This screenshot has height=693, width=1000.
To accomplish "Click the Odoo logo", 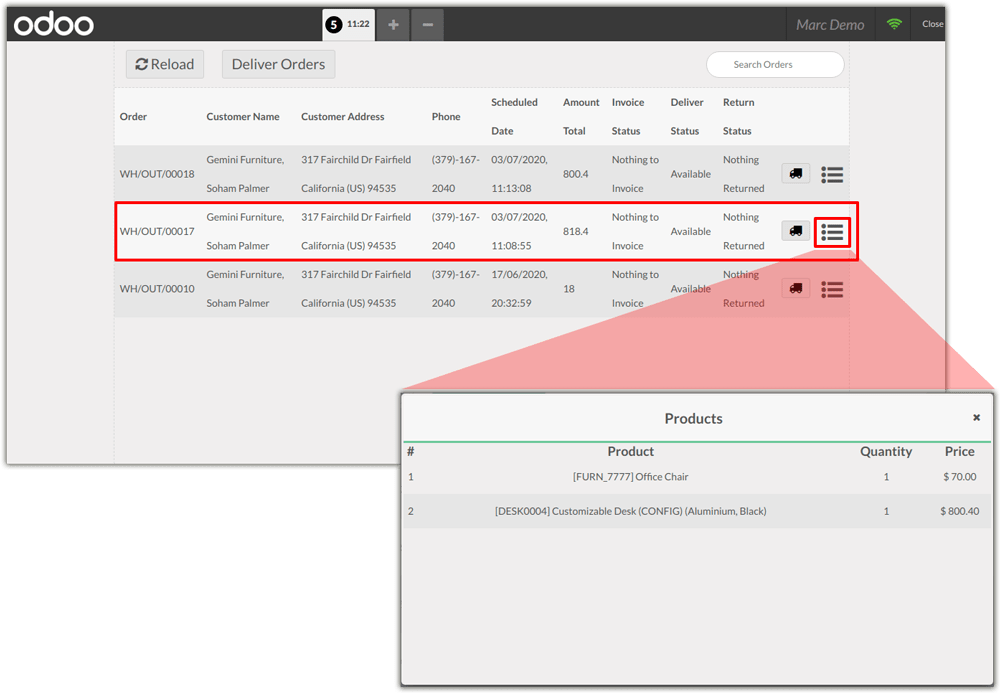I will (x=54, y=25).
